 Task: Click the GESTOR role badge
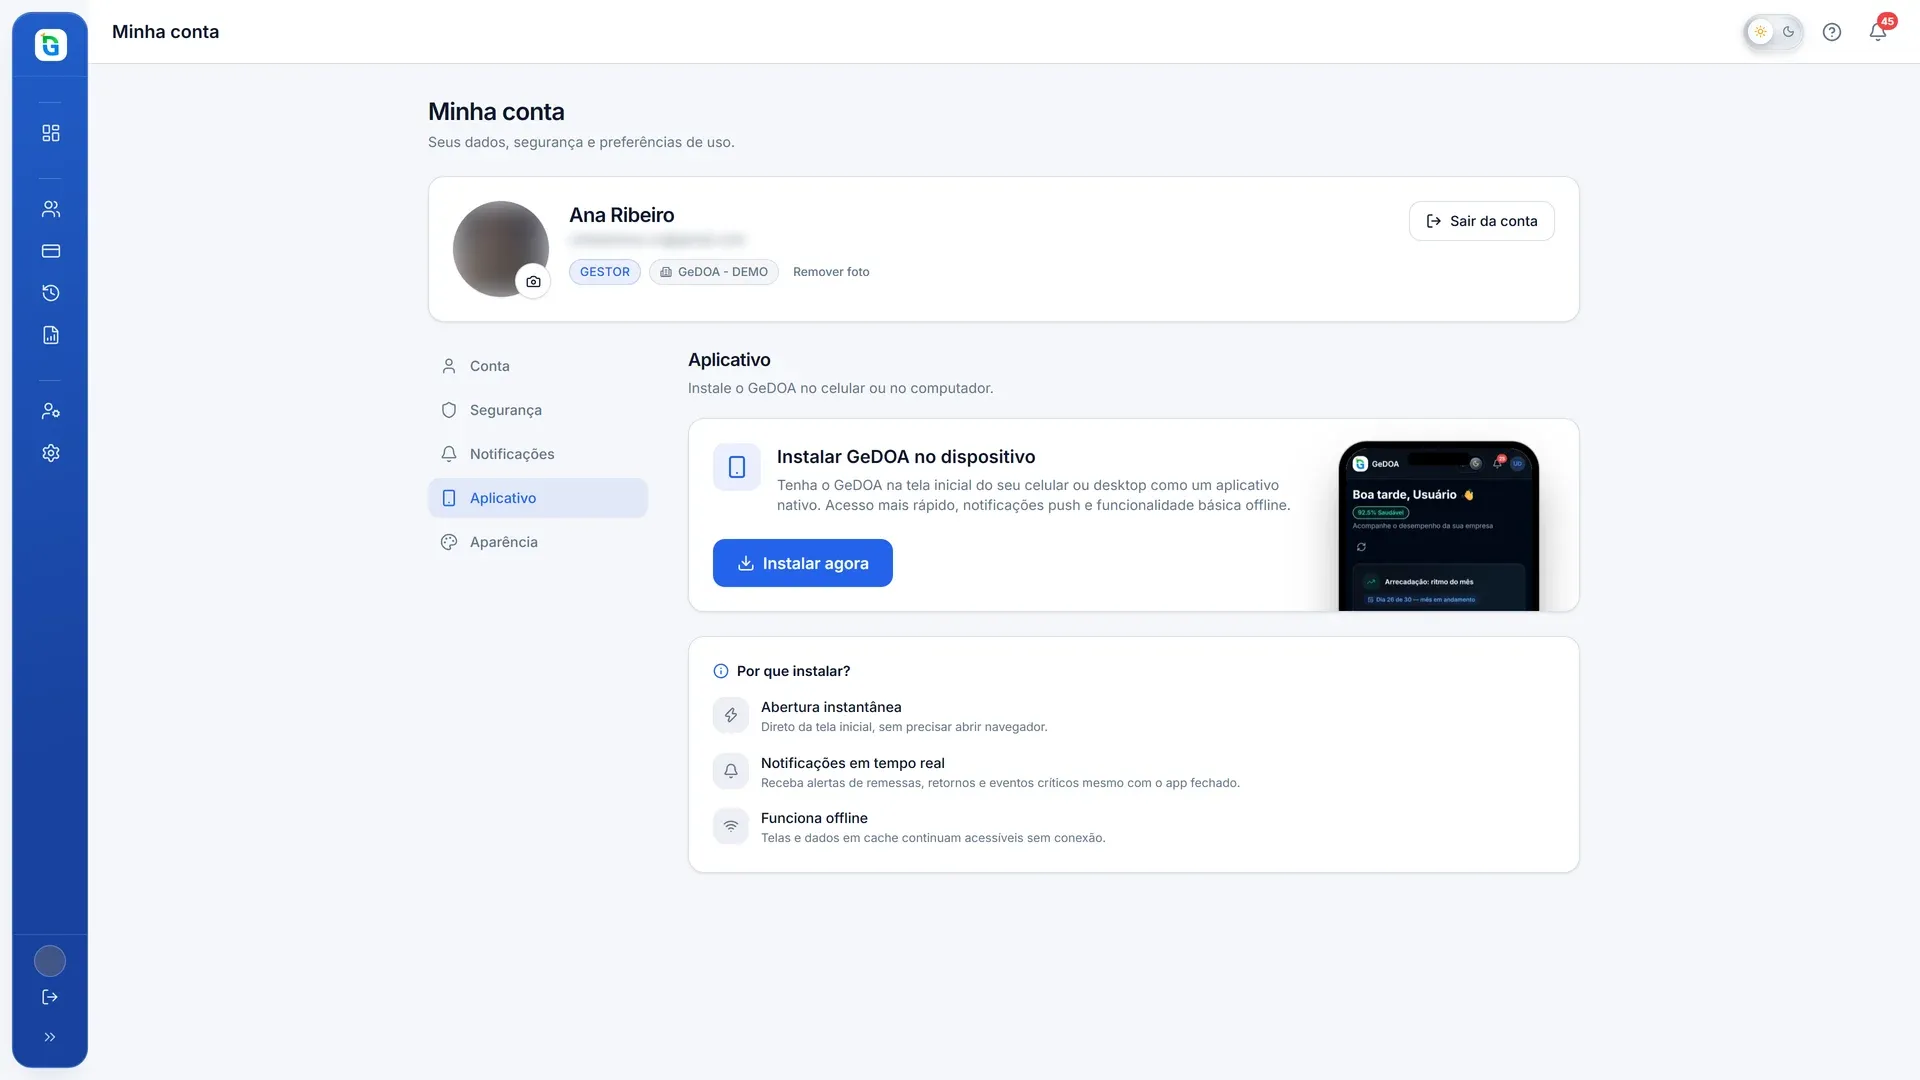605,272
